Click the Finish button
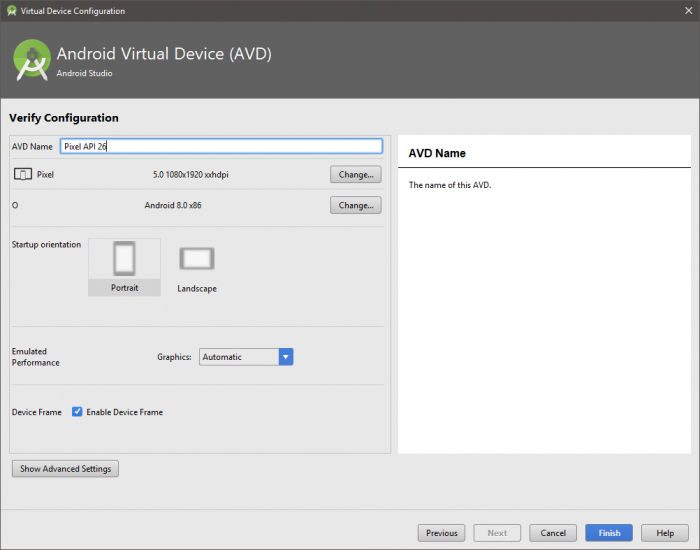Image resolution: width=700 pixels, height=550 pixels. 609,533
